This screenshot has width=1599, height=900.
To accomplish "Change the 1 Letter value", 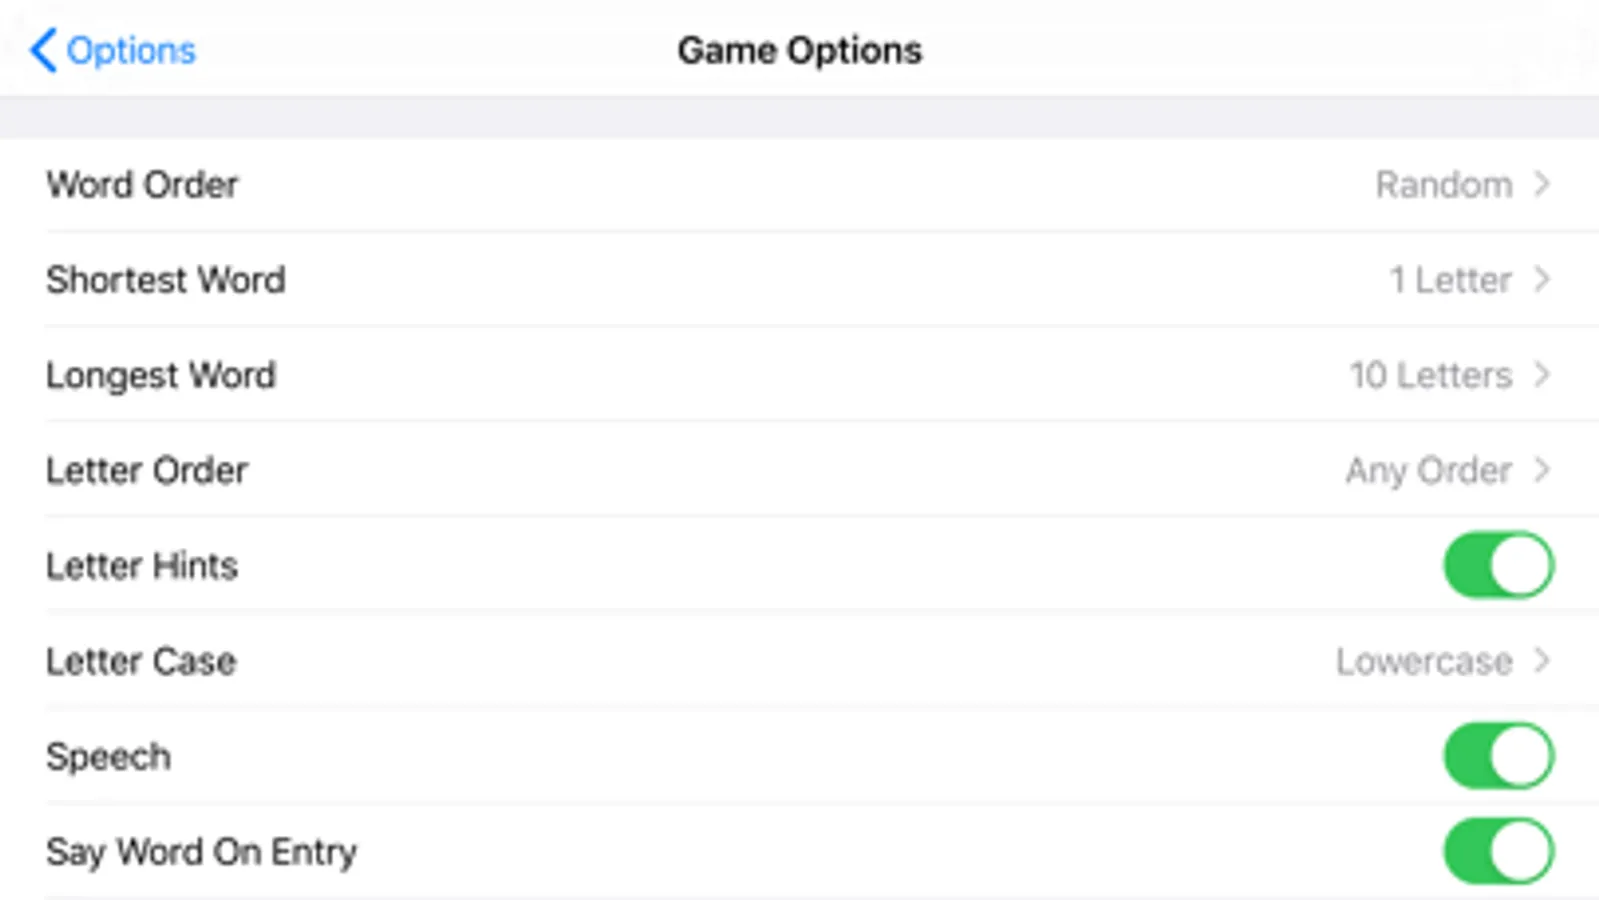I will (1450, 280).
